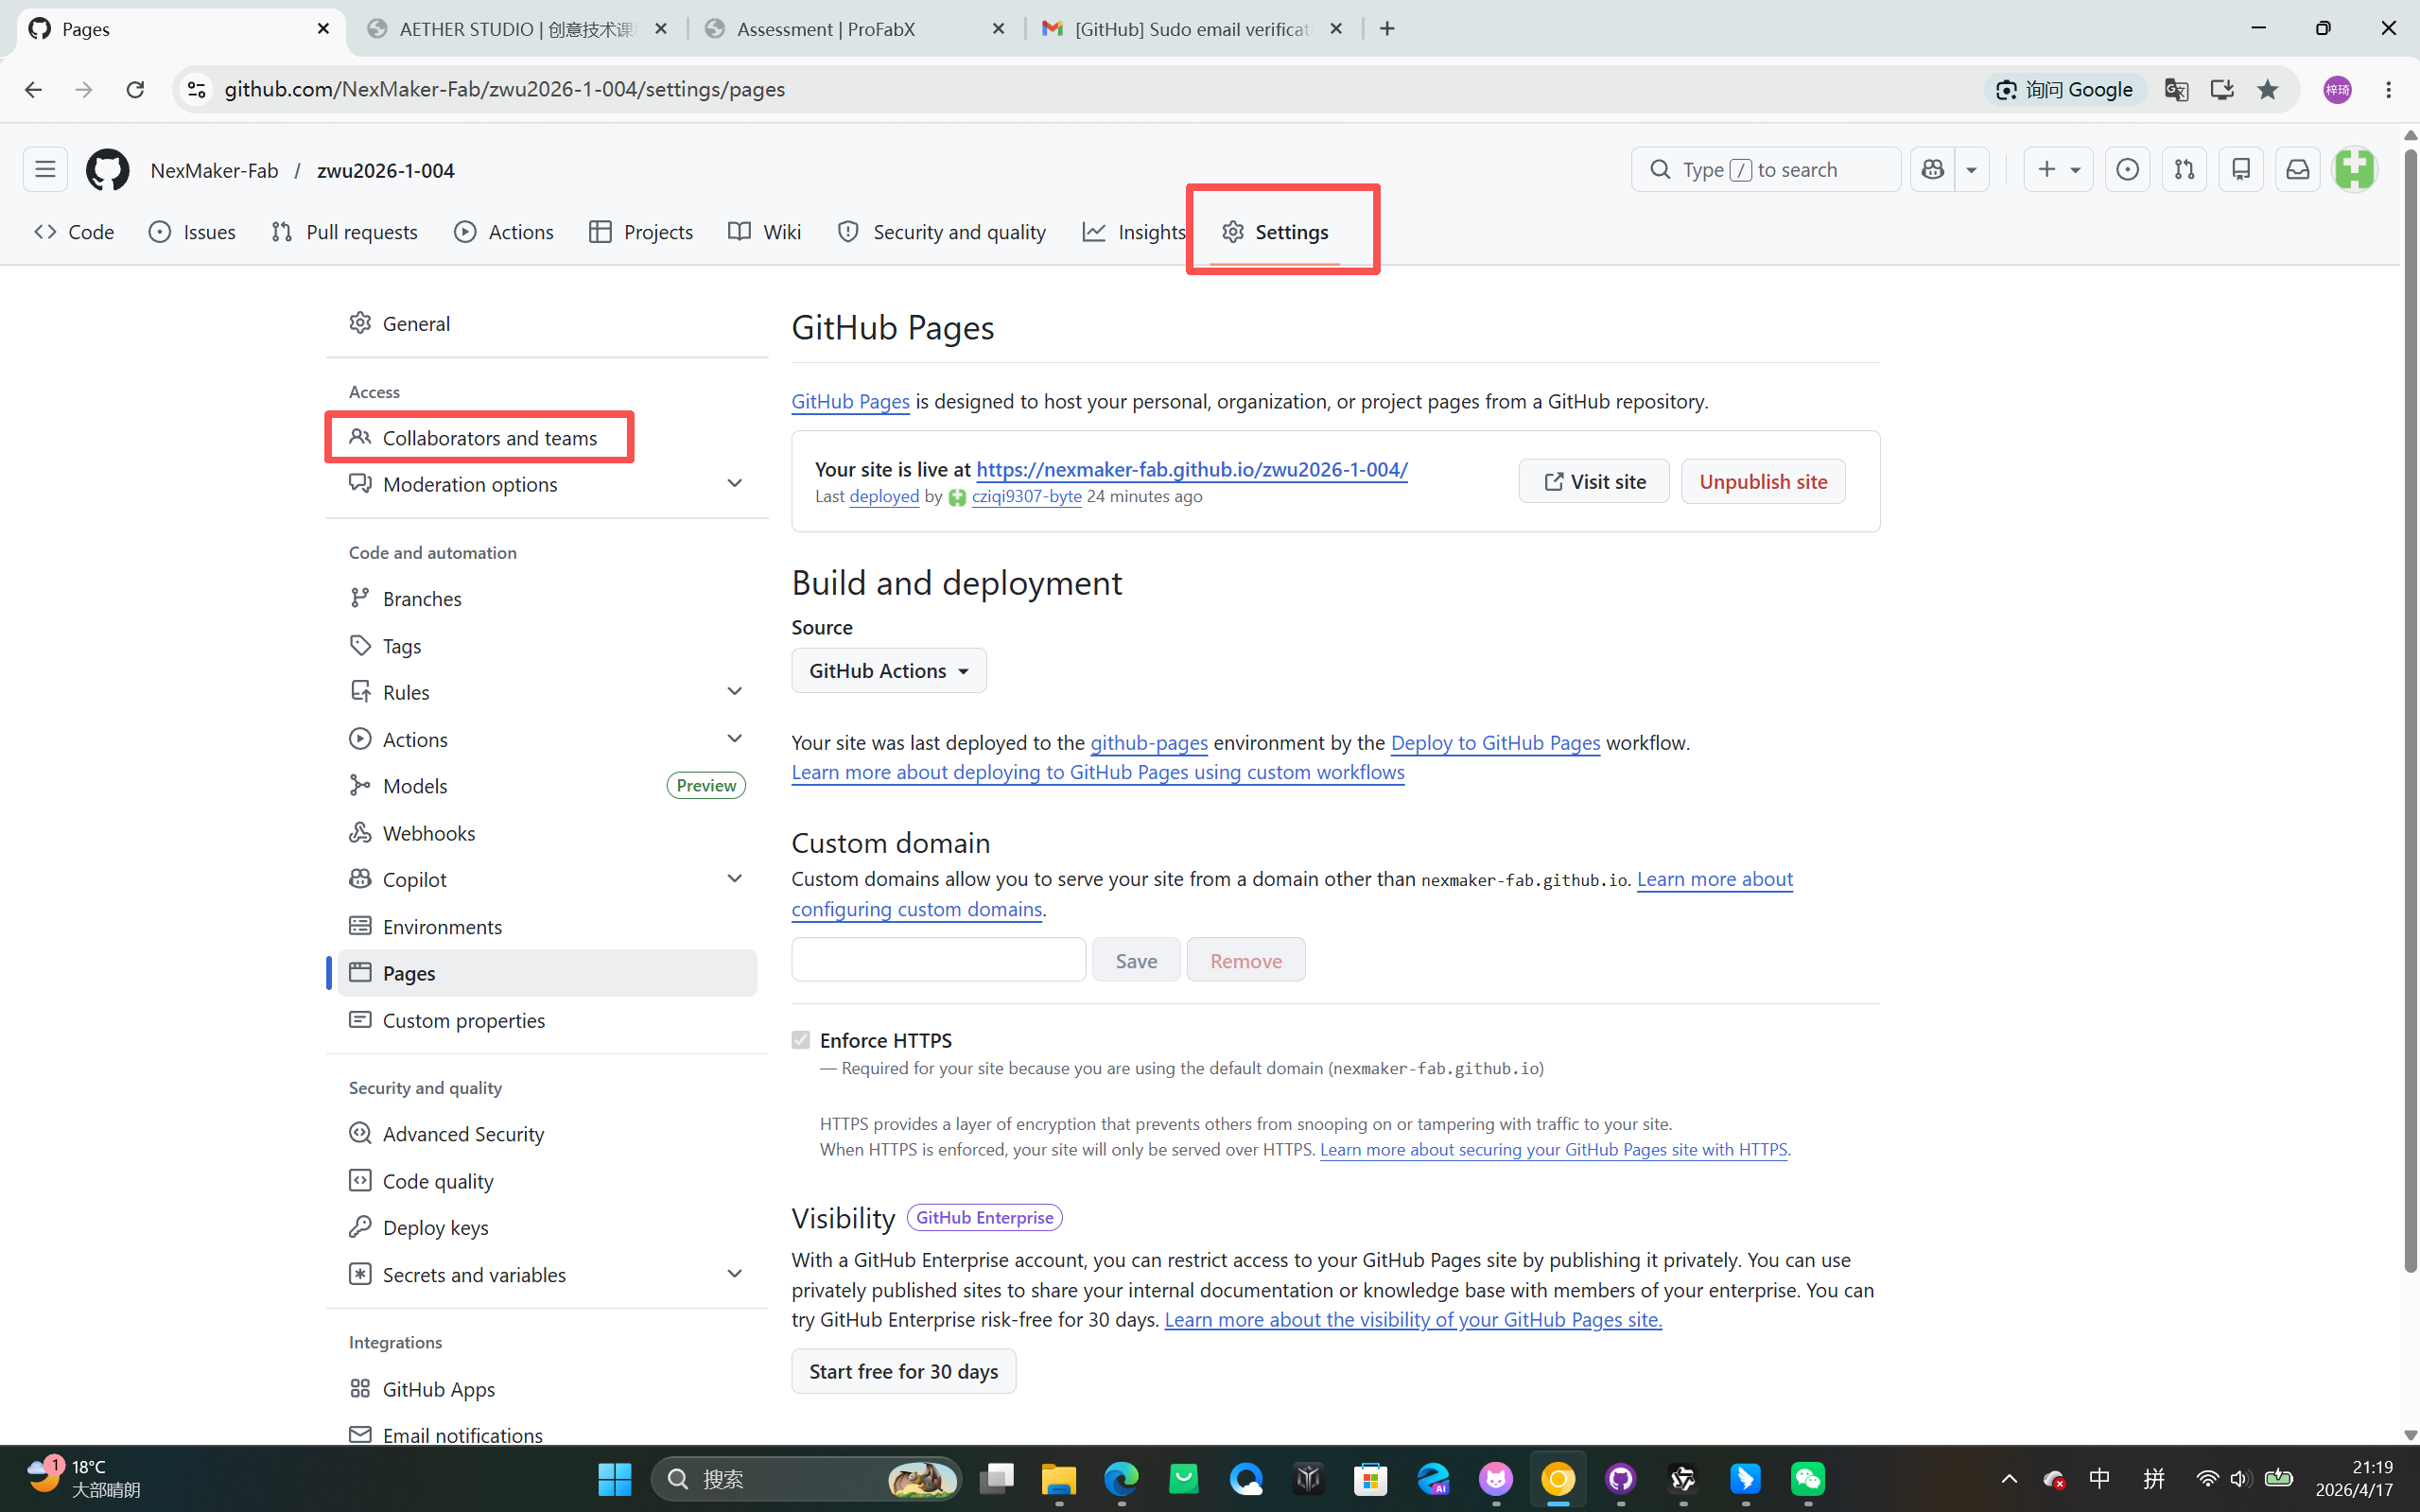2420x1512 pixels.
Task: Open Deploy keys settings in sidebar
Action: tap(547, 1228)
